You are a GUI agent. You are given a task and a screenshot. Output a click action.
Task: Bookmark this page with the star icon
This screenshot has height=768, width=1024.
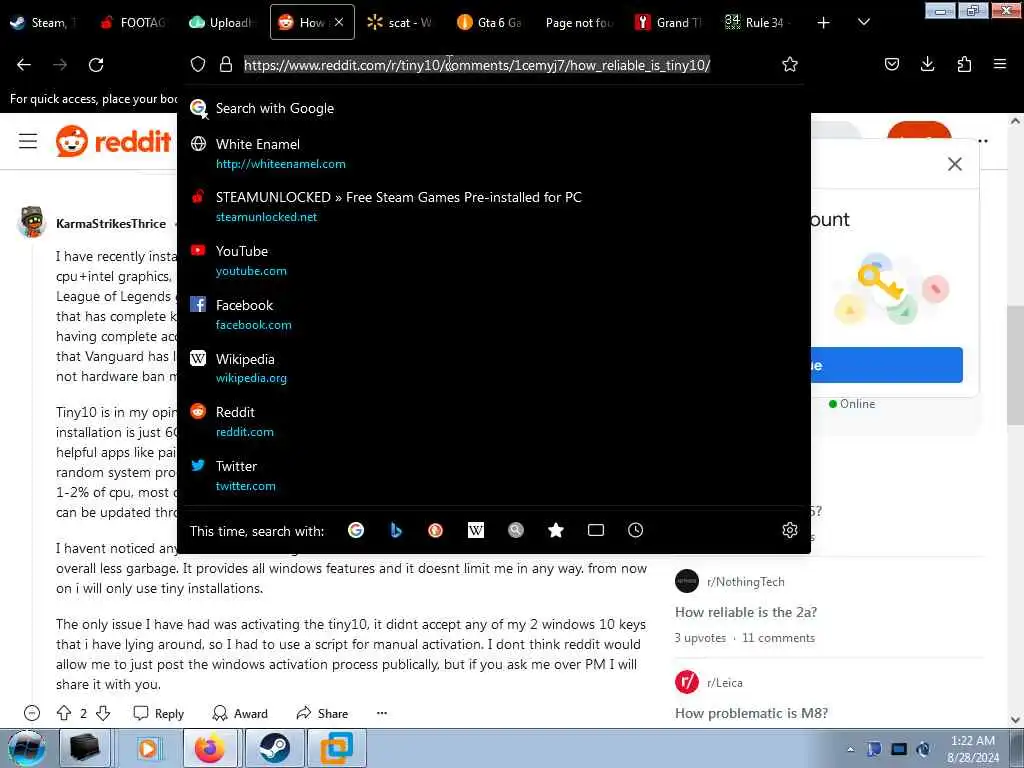point(790,64)
